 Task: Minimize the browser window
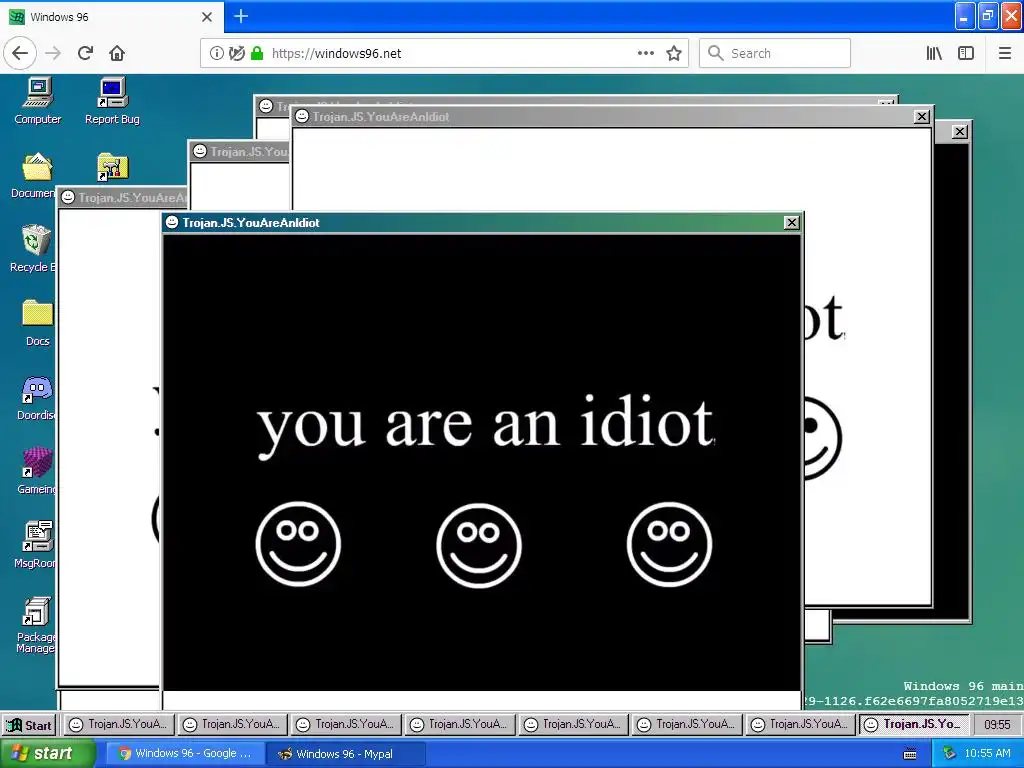(x=965, y=16)
